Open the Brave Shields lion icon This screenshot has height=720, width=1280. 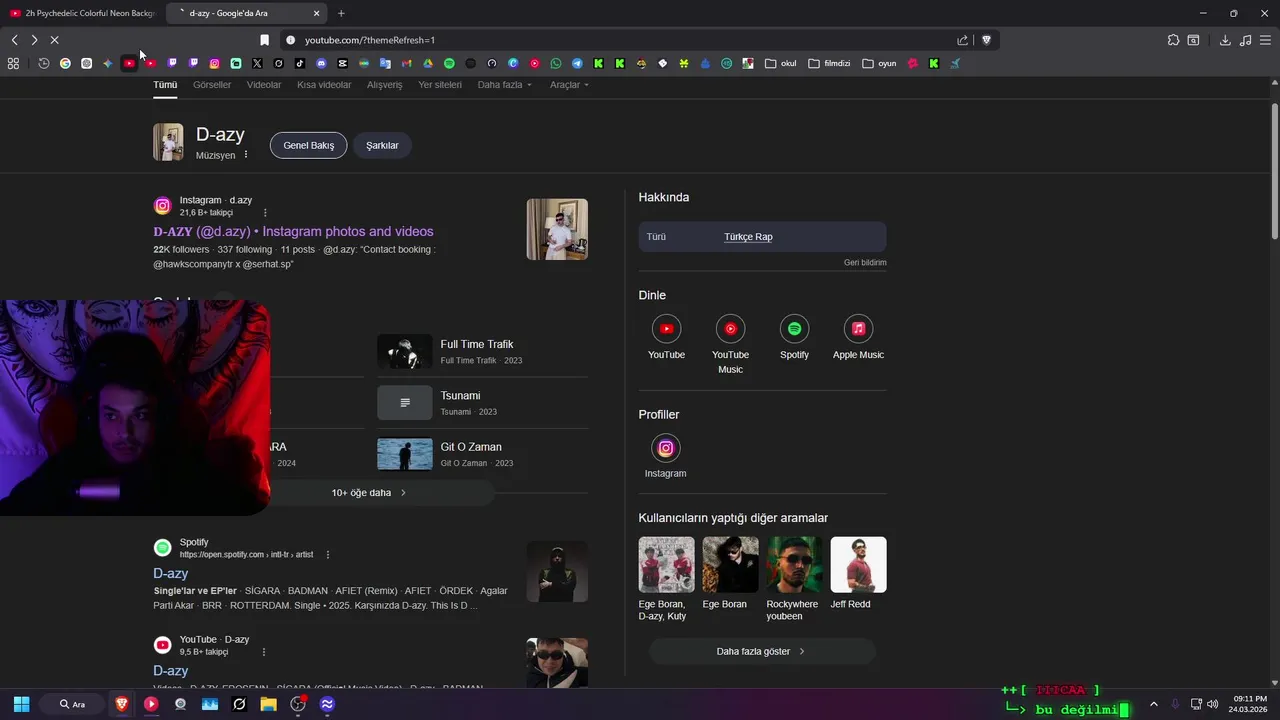tap(986, 40)
